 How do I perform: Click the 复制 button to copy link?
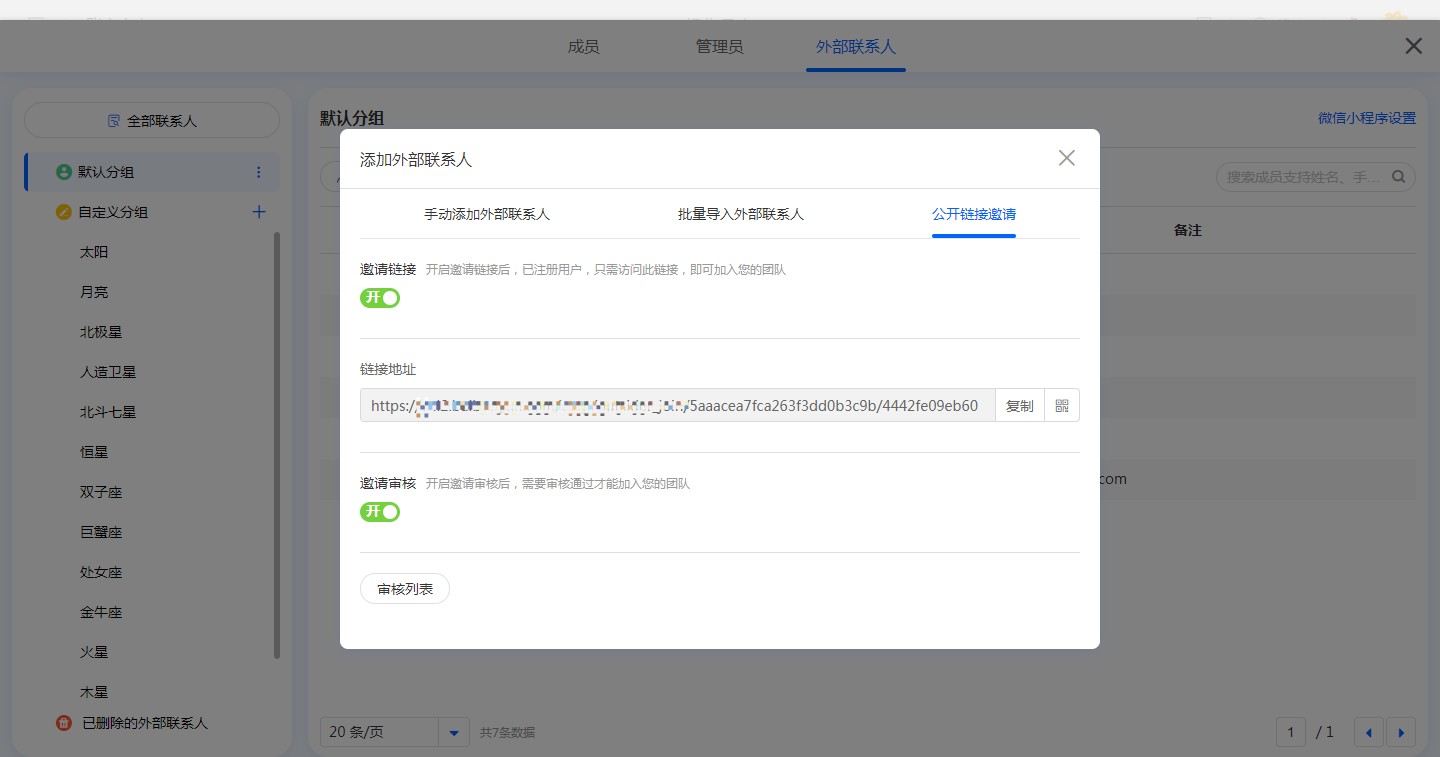click(1019, 406)
